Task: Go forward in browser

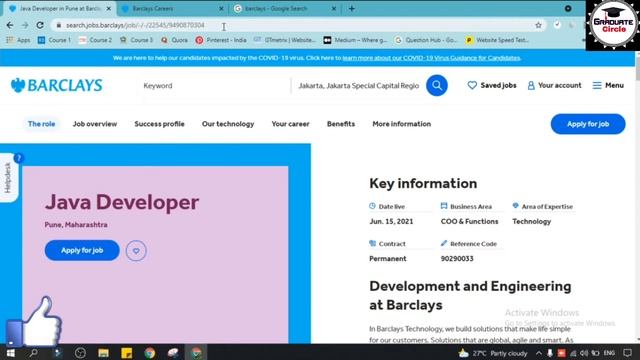Action: [25, 25]
